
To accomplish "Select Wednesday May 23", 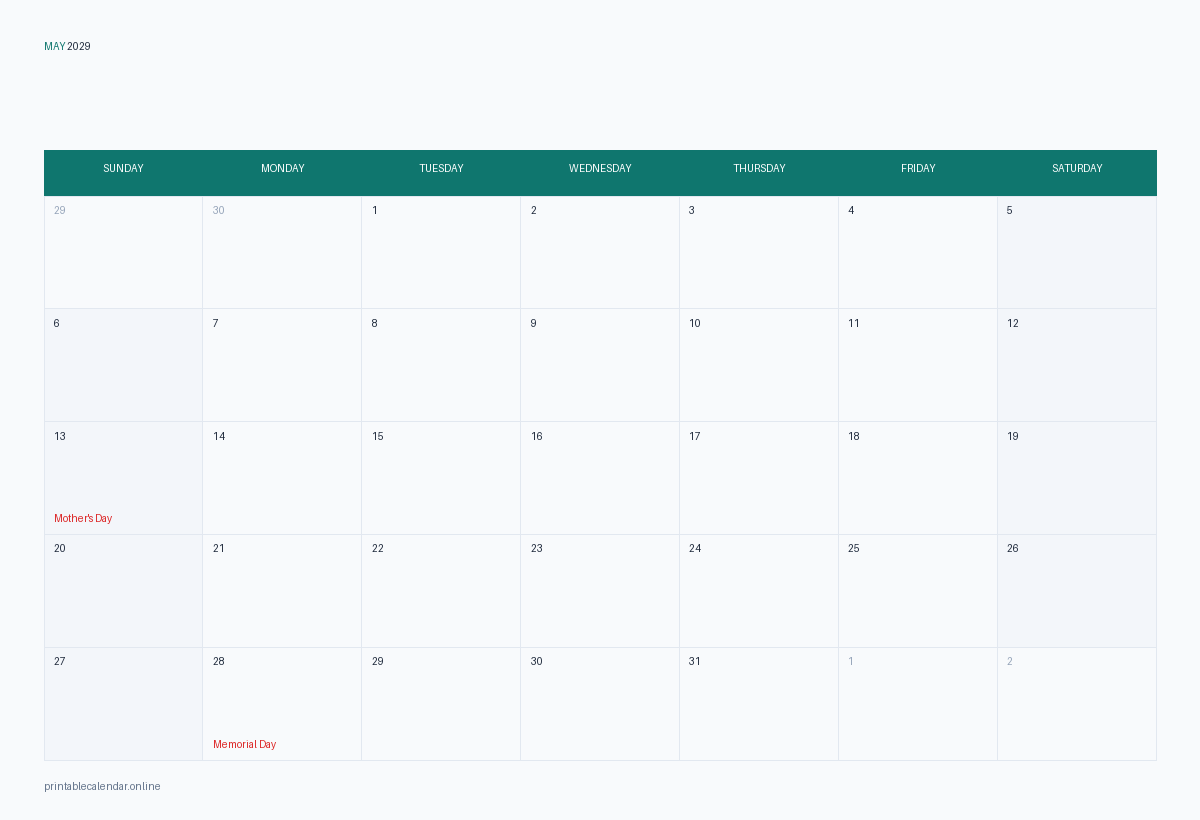I will [x=600, y=591].
